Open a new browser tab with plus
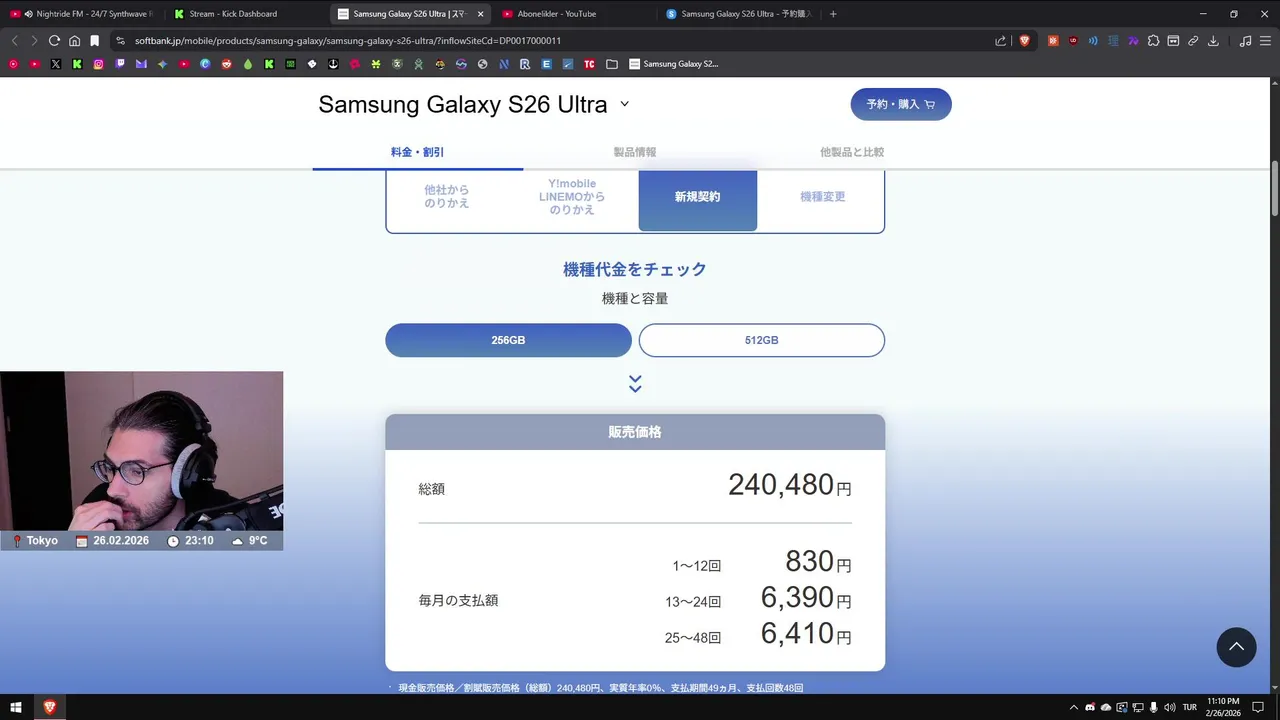This screenshot has width=1280, height=720. [833, 14]
